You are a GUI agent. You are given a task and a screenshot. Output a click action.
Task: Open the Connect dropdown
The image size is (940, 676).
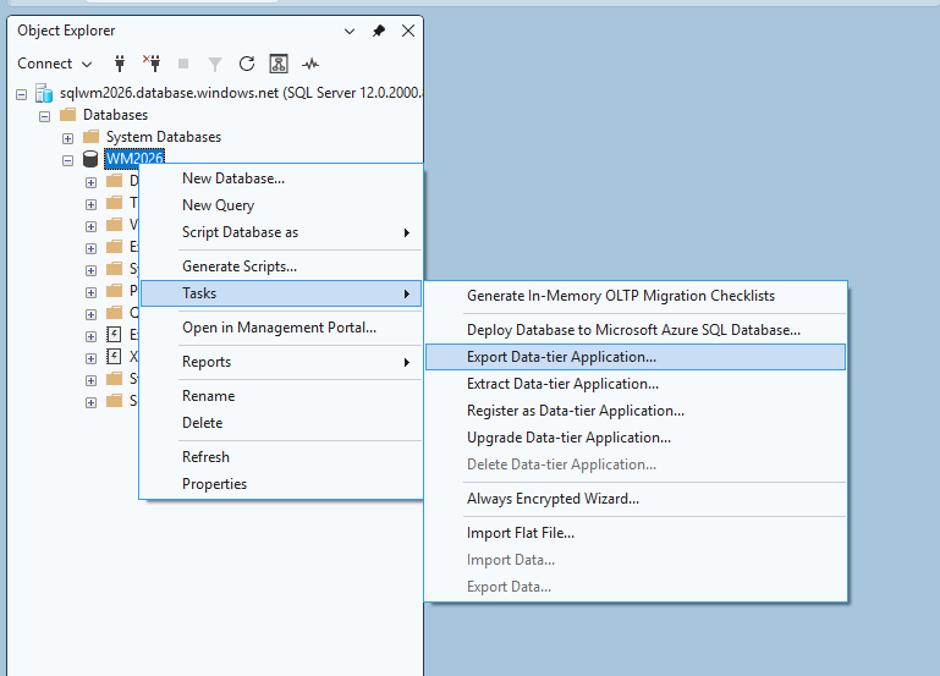[x=55, y=64]
